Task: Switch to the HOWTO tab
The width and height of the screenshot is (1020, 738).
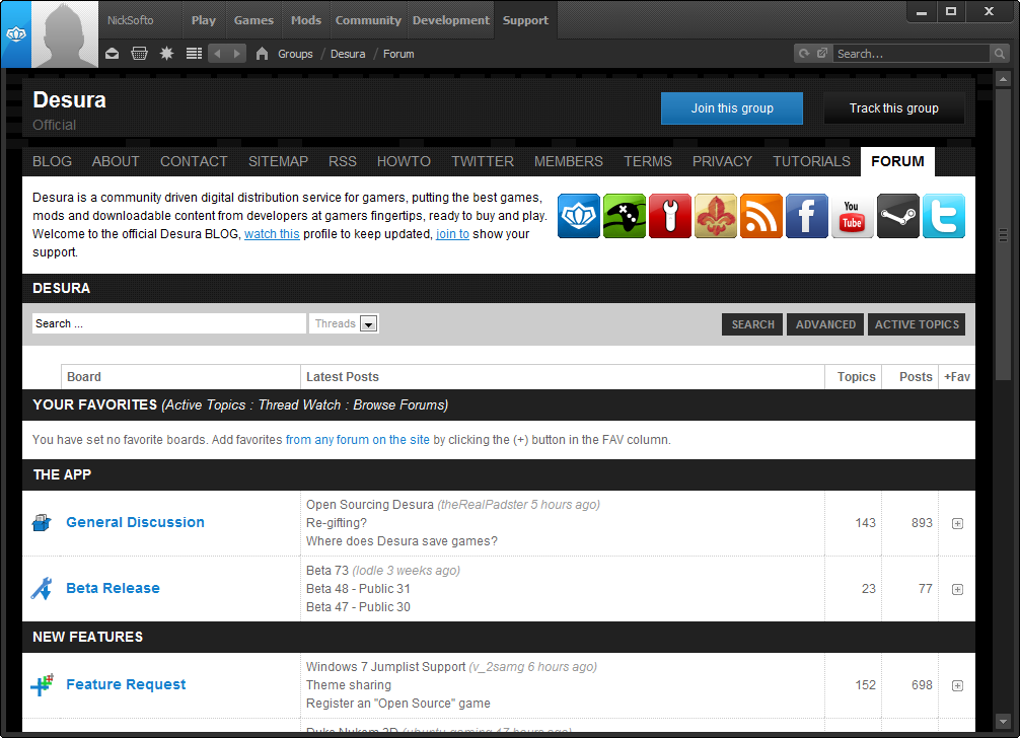Action: pos(403,161)
